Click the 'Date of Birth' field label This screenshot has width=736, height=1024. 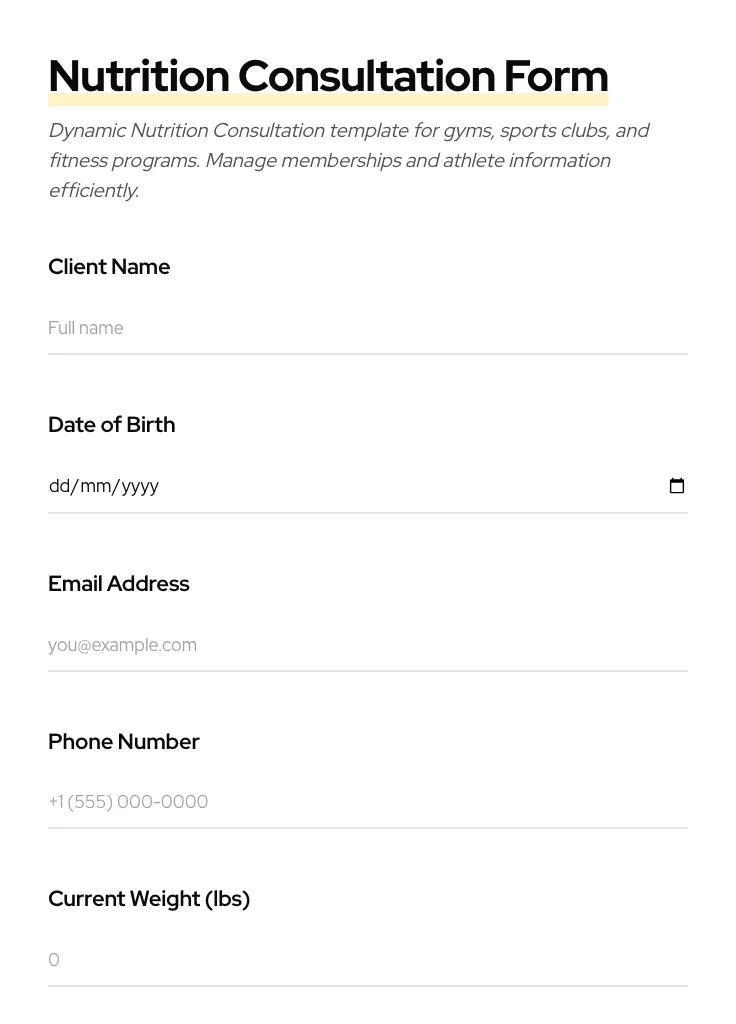[111, 425]
